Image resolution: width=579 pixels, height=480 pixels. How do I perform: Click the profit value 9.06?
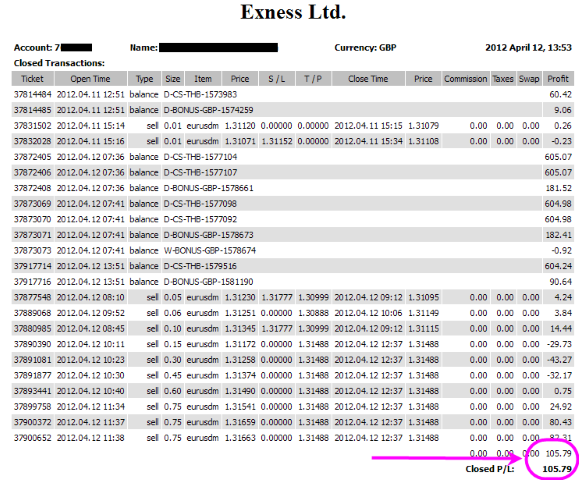(x=563, y=110)
